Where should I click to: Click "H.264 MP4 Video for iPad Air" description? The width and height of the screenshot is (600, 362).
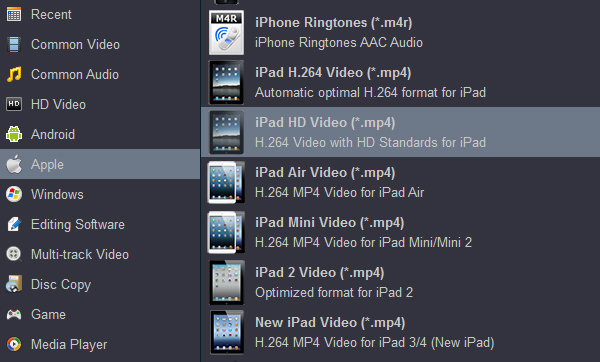point(339,192)
